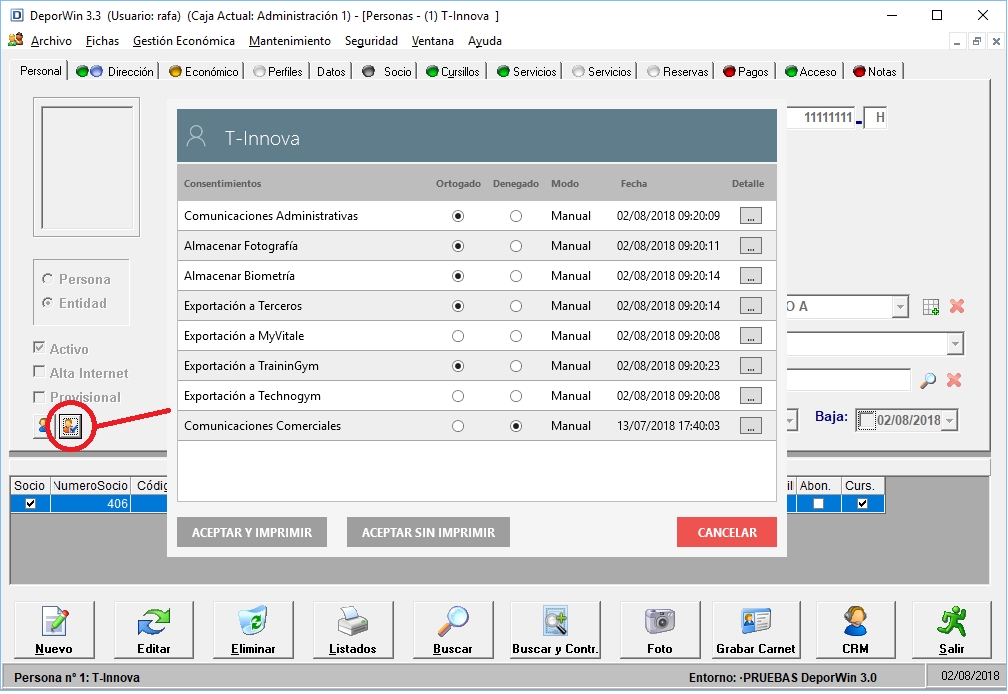
Task: Open detail for Exportación a MyVitale
Action: tap(750, 336)
